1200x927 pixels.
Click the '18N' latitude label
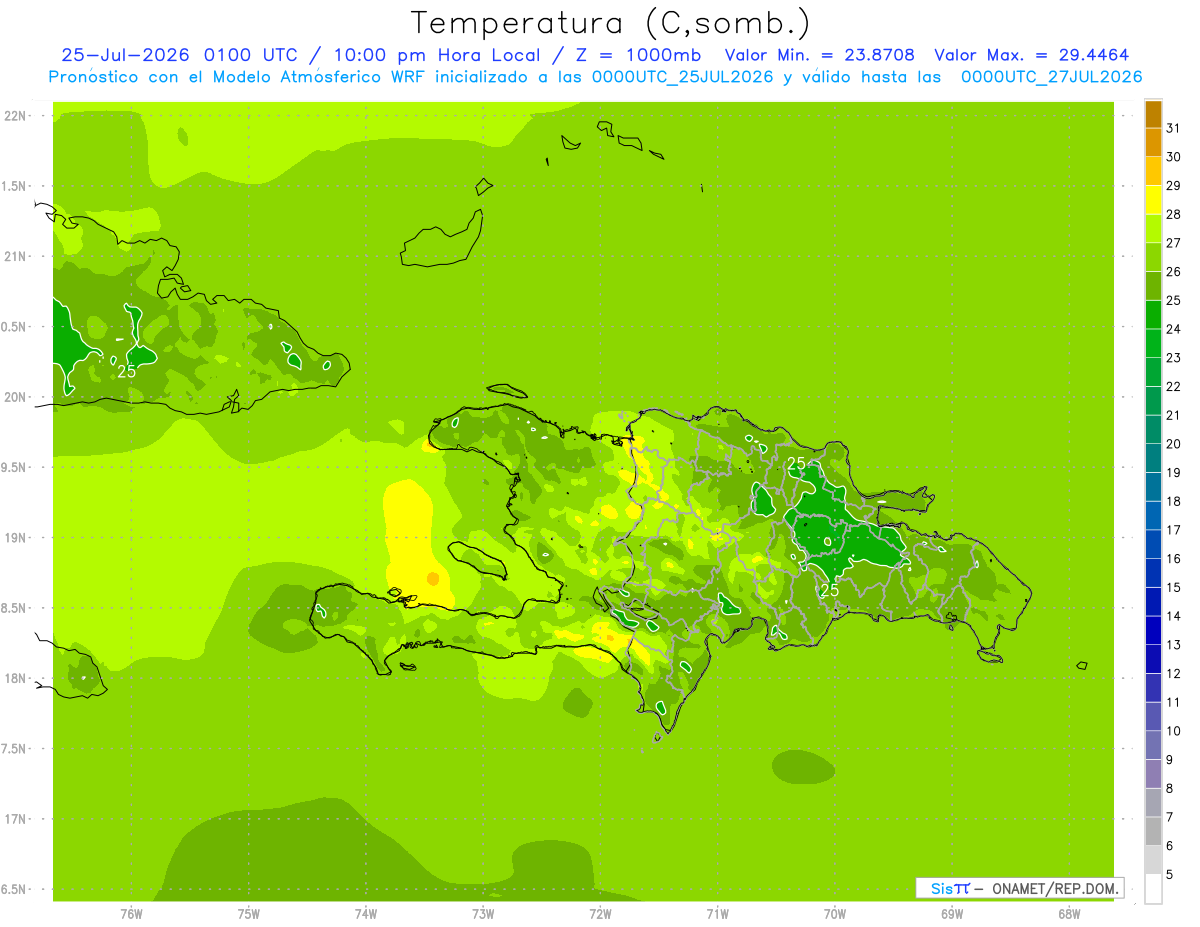click(x=16, y=678)
